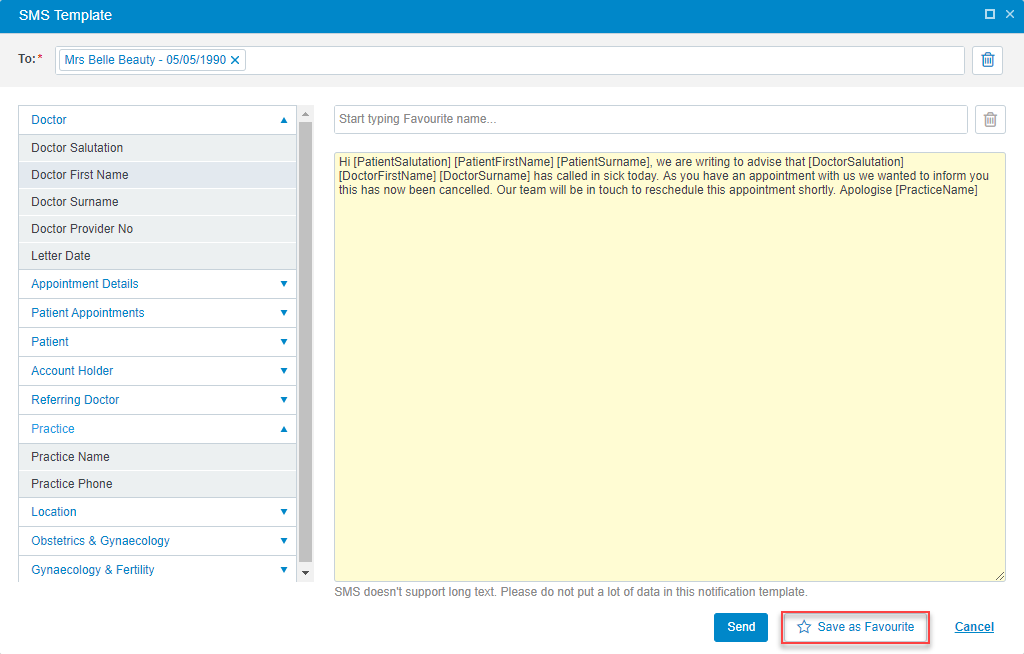This screenshot has height=654, width=1024.
Task: Click inside the SMS message text area
Action: pos(669,367)
